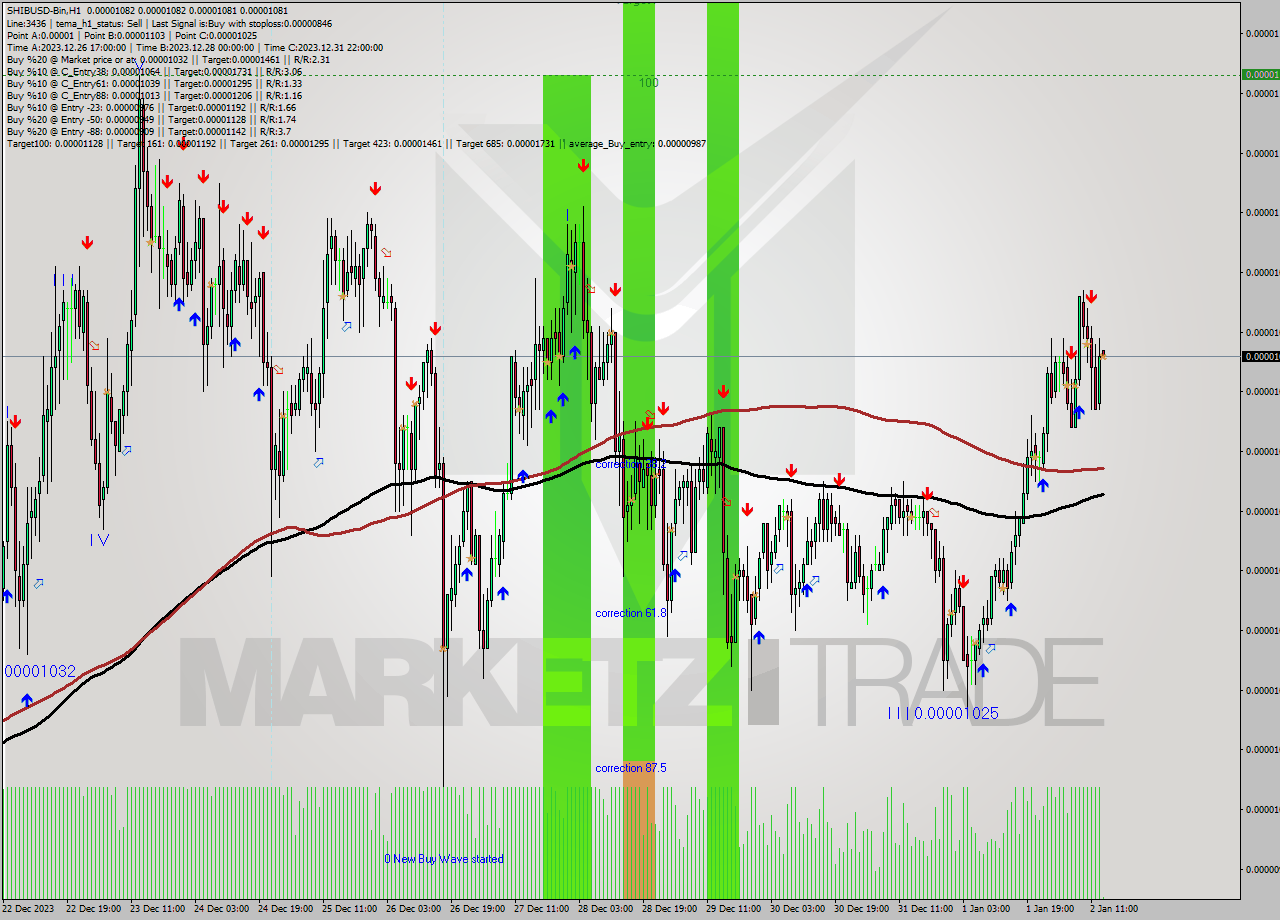Click '0 New Buy Wave started' label
Viewport: 1280px width, 920px height.
(444, 859)
